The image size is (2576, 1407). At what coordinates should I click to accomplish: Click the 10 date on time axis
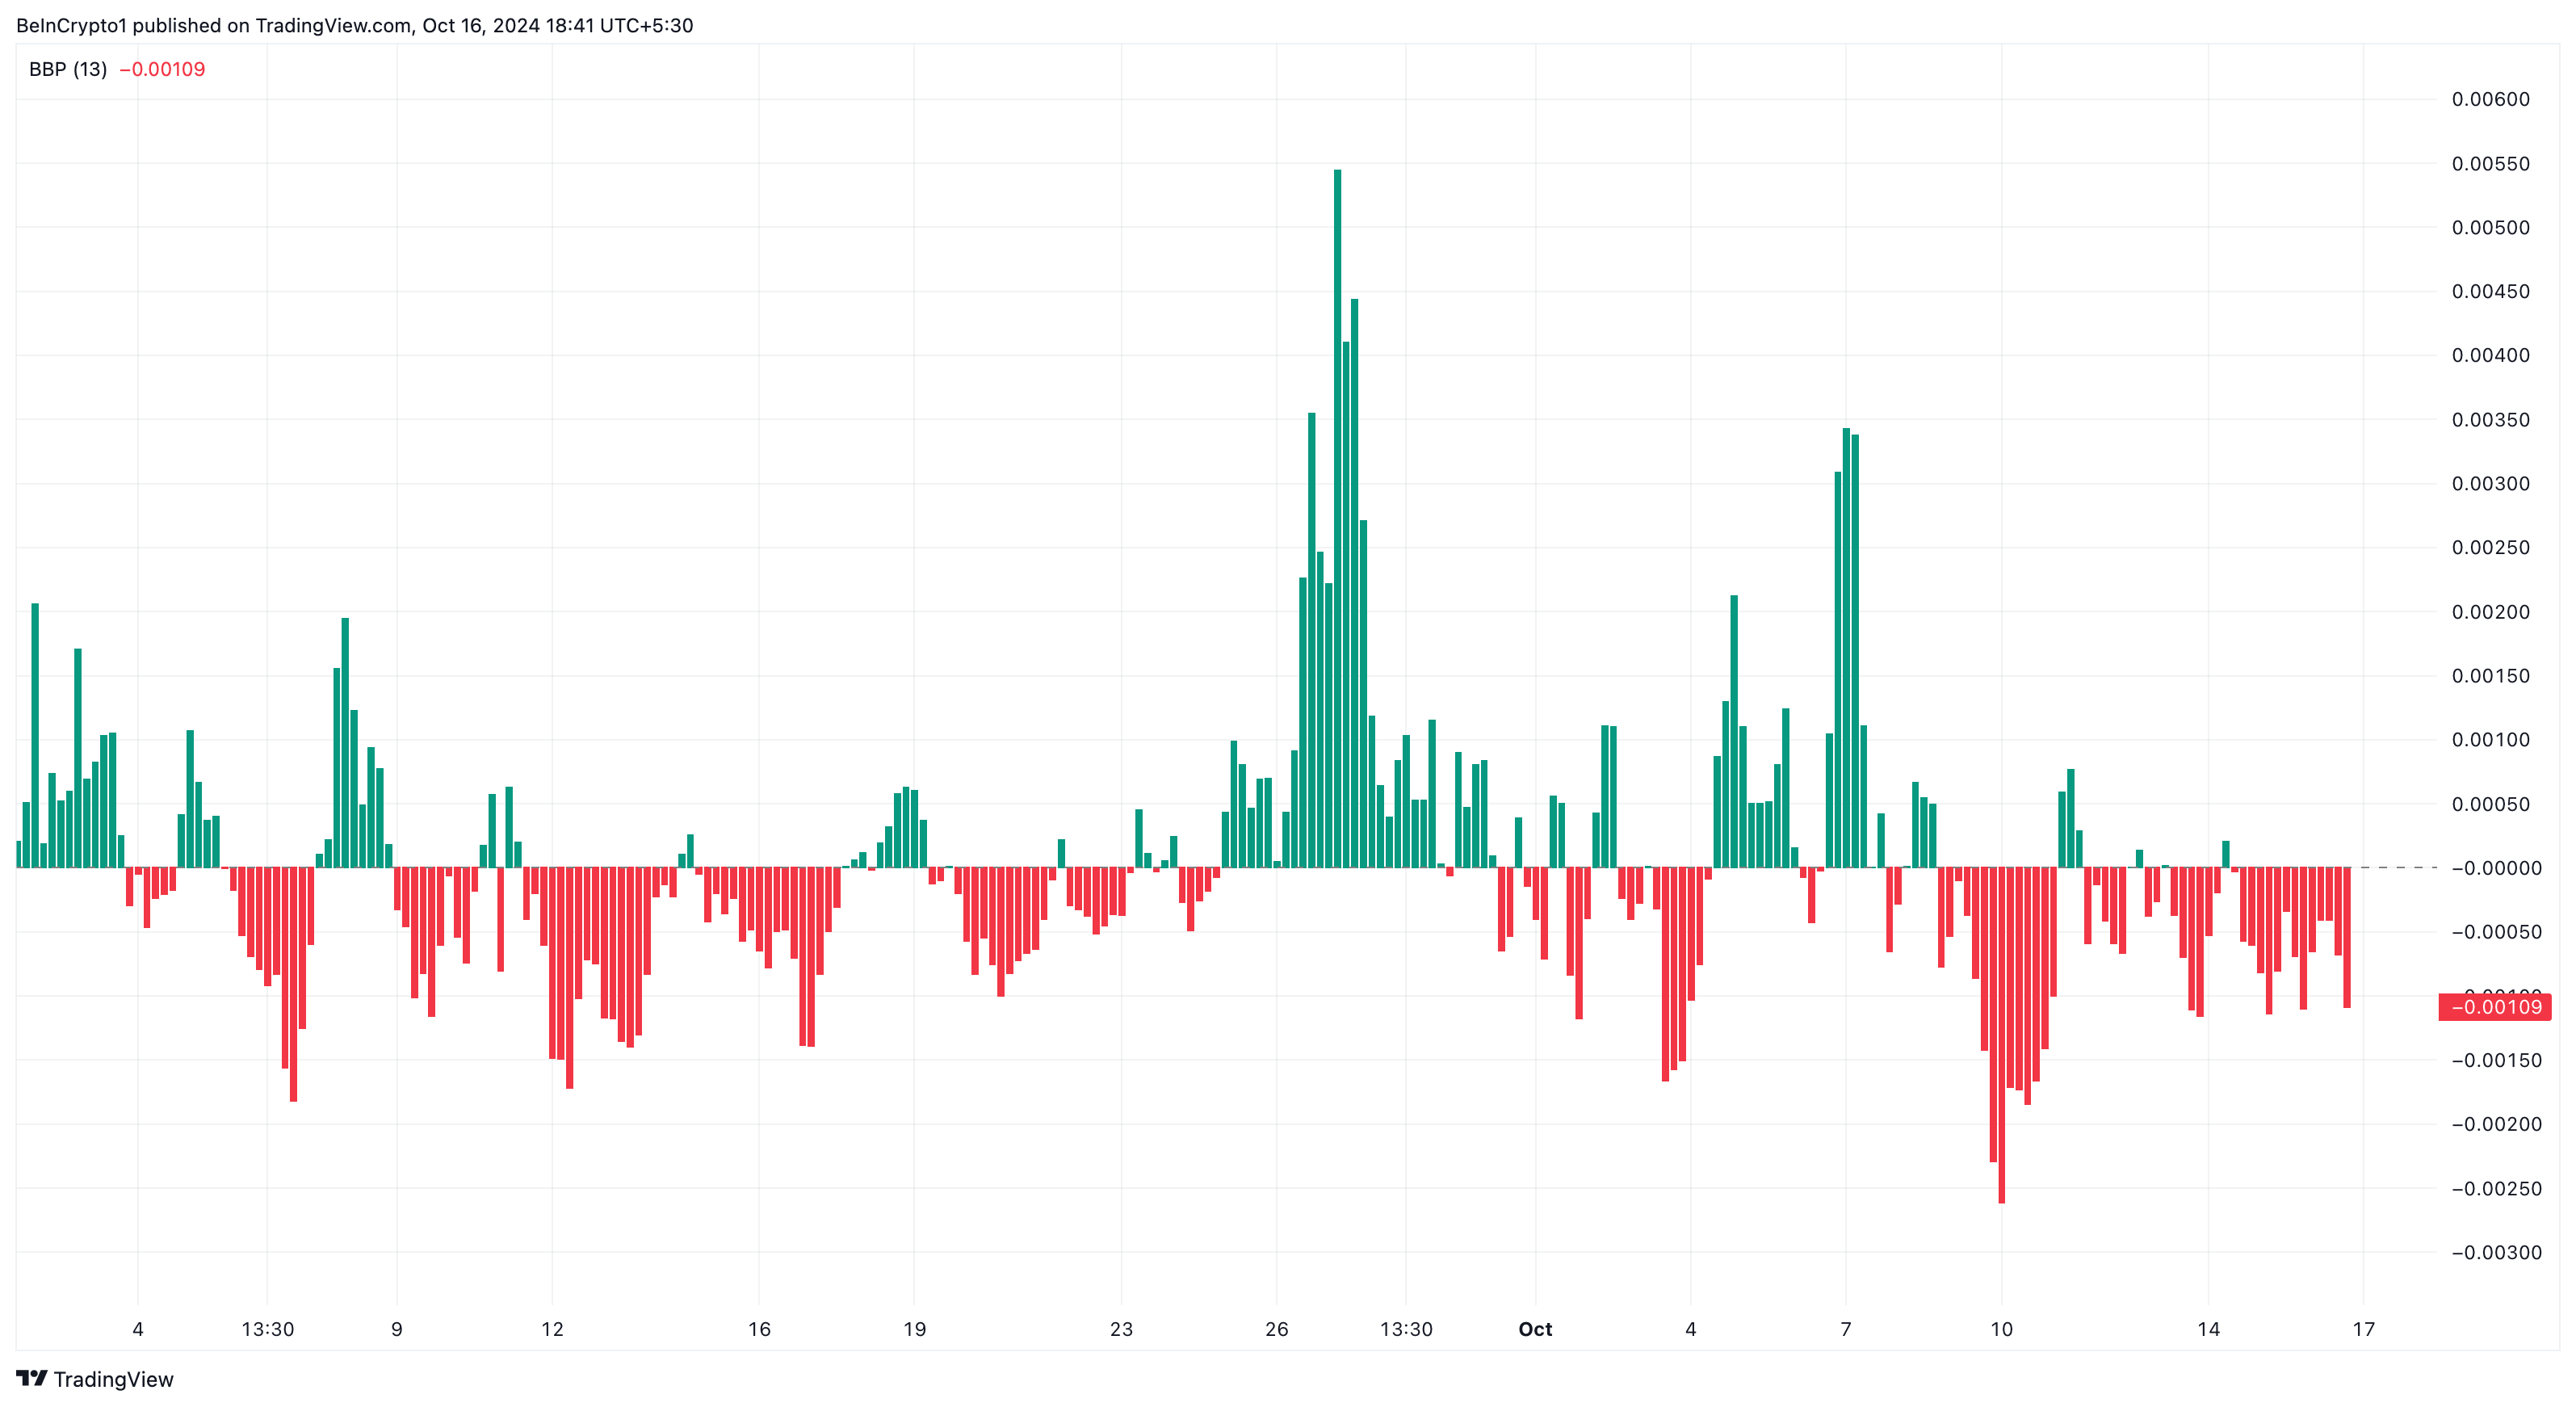pos(2001,1329)
